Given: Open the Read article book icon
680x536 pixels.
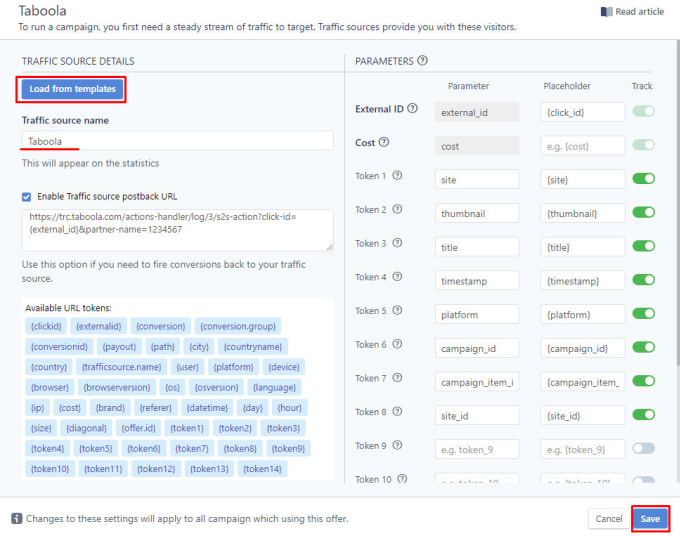Looking at the screenshot, I should click(x=606, y=12).
